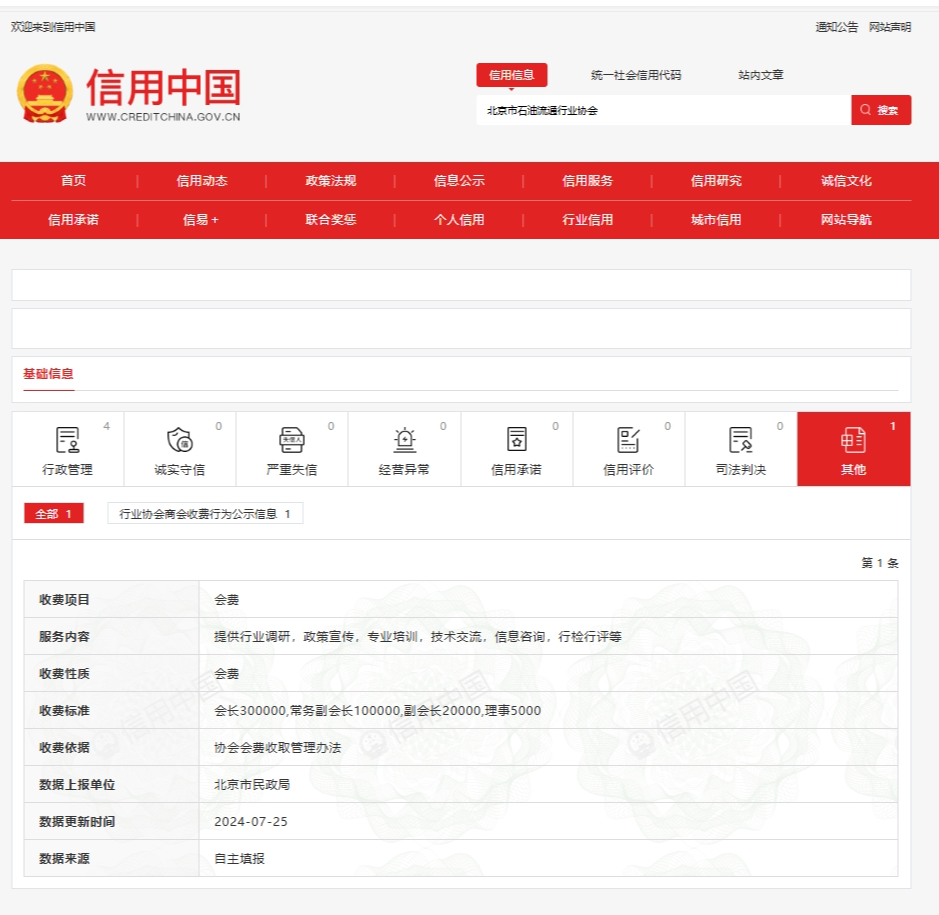Go to 政策法规 in navigation bar

tap(331, 181)
